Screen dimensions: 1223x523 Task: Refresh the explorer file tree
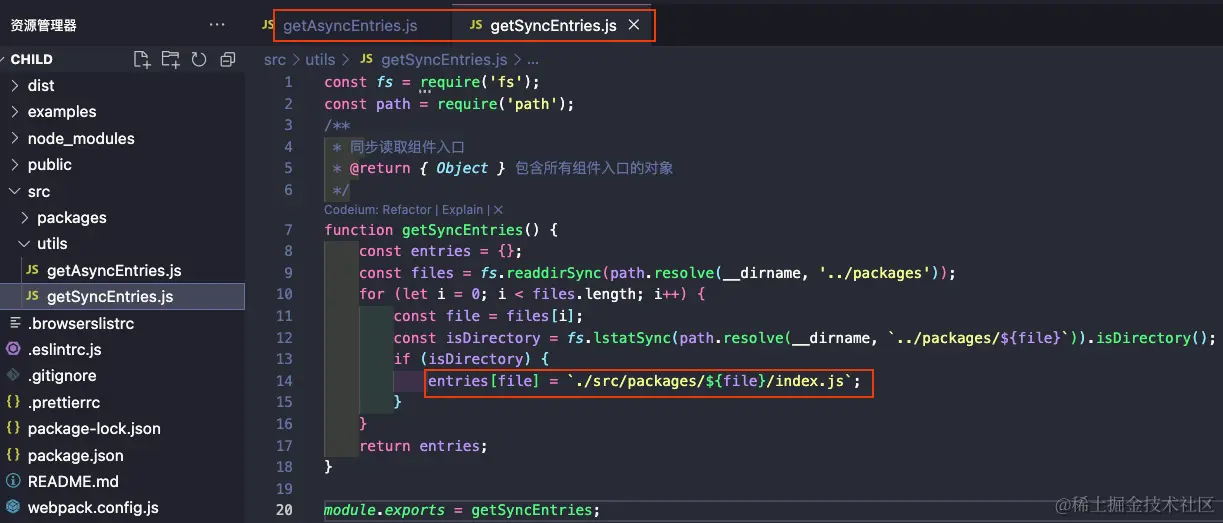click(x=198, y=59)
